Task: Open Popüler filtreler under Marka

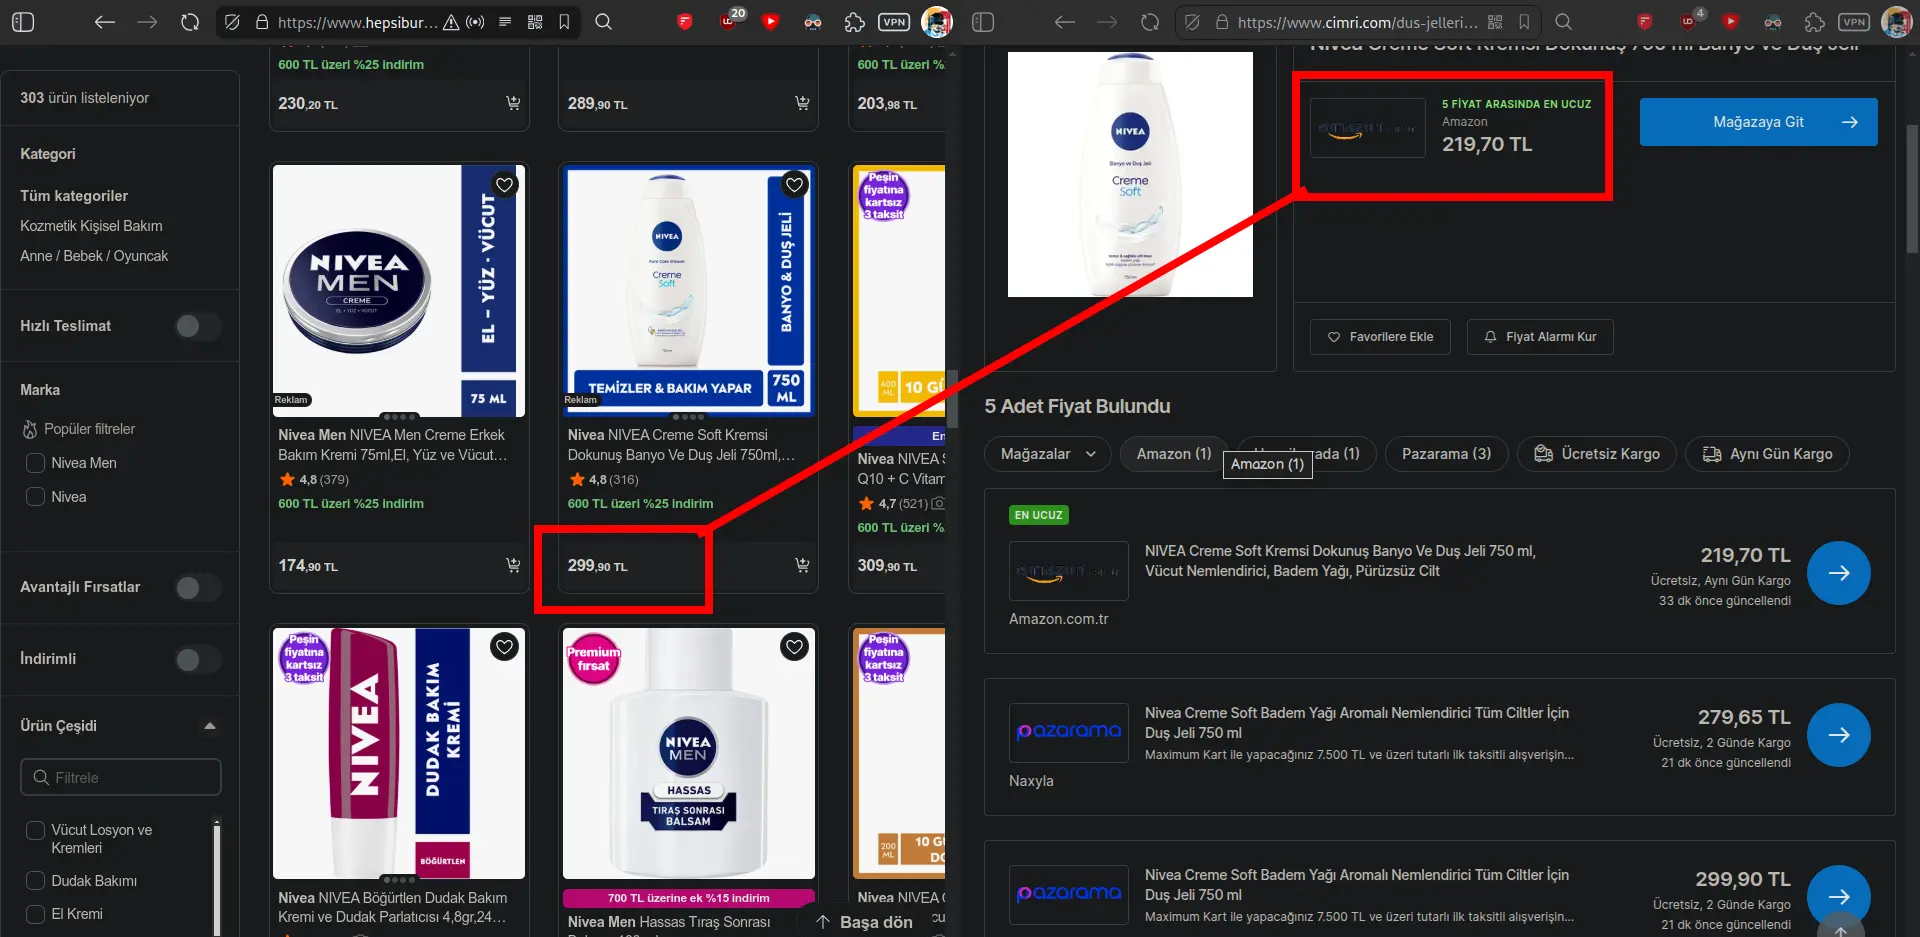Action: [79, 429]
